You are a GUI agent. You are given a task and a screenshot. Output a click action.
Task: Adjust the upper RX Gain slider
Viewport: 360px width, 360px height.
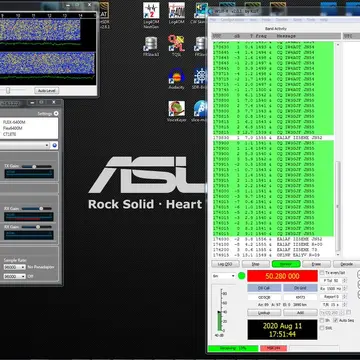tap(37, 209)
